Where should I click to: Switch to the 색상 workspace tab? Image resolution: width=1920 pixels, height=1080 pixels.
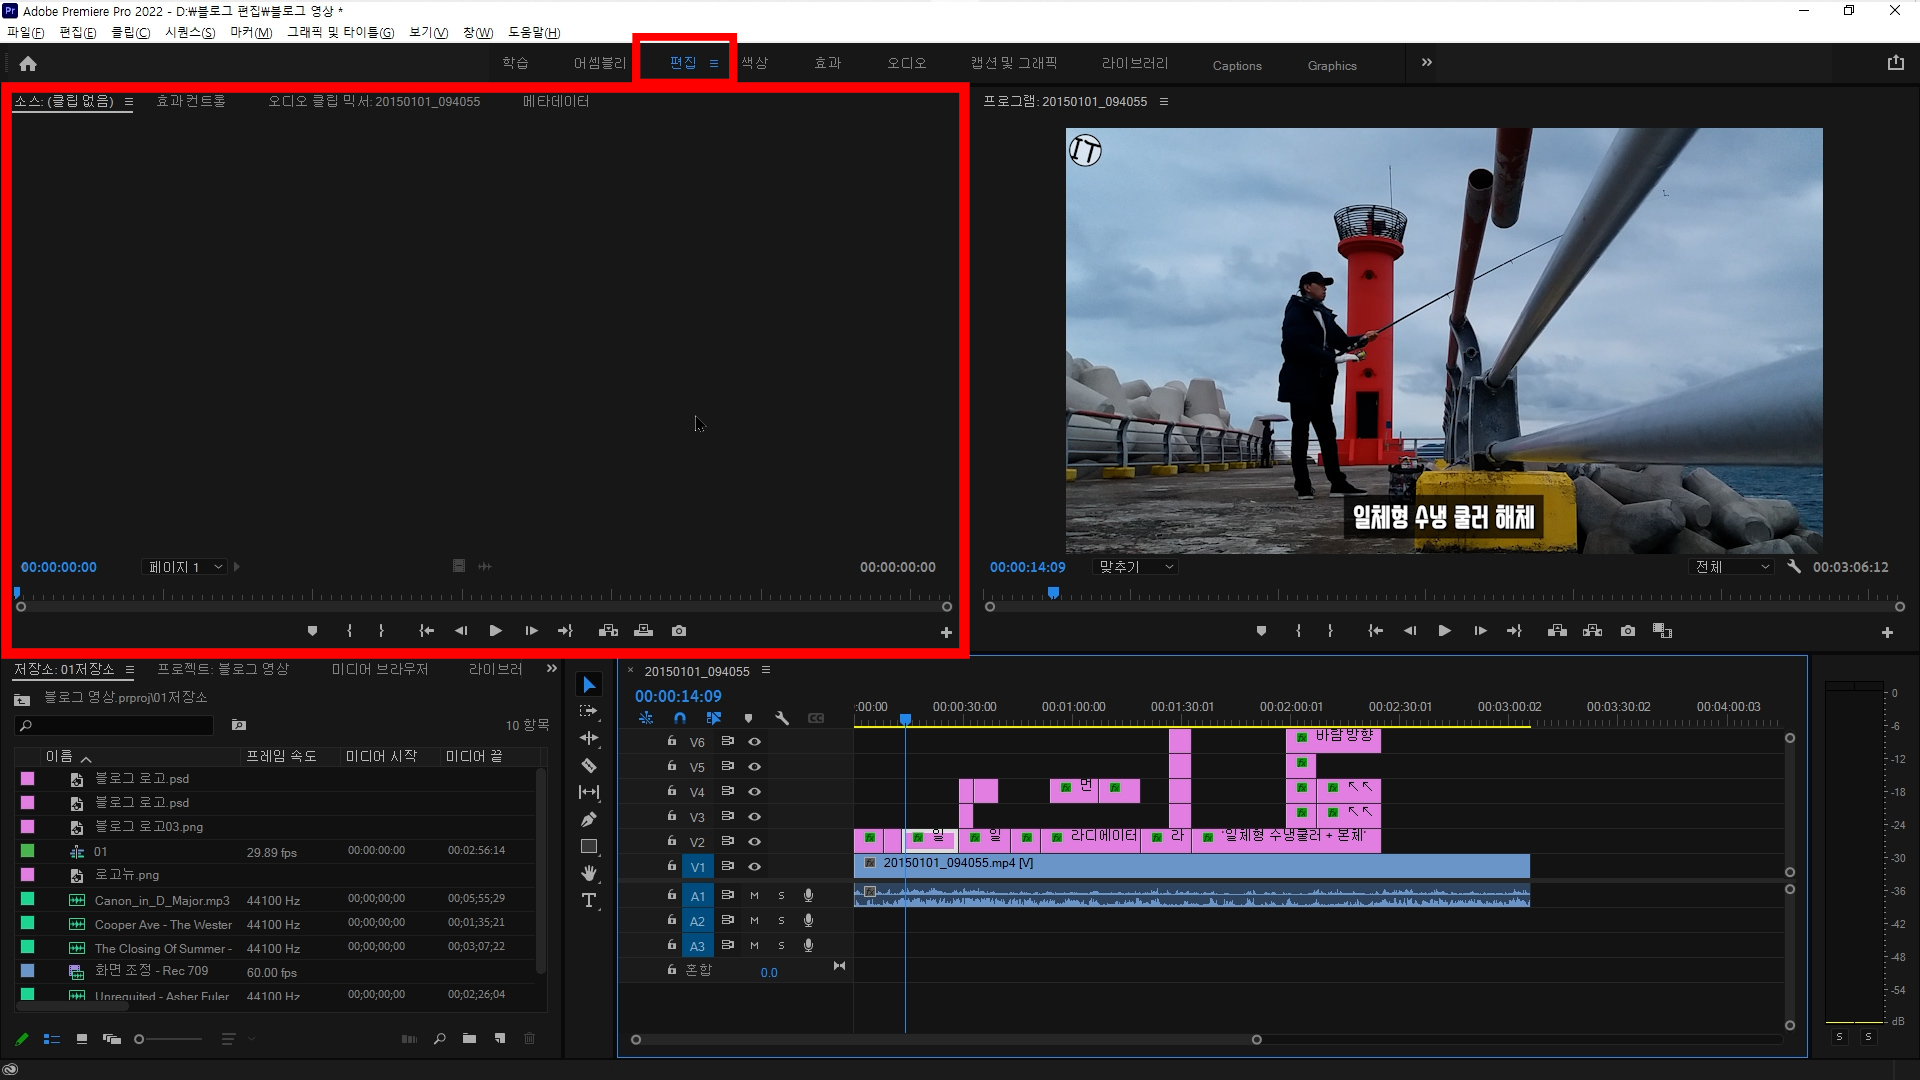pyautogui.click(x=755, y=63)
